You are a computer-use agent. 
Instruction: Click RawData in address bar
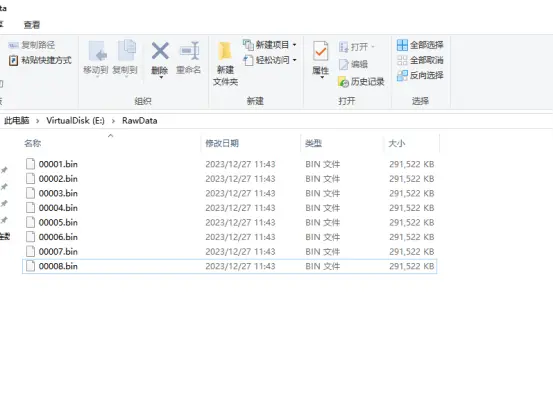[x=140, y=120]
